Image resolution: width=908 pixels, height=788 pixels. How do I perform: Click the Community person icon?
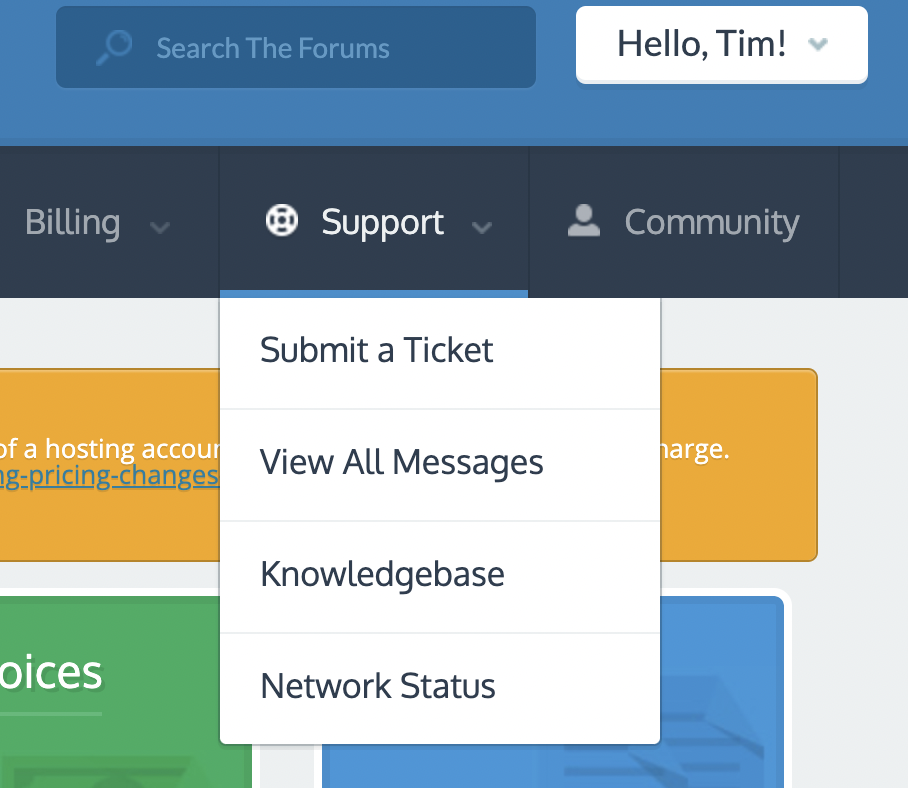584,221
